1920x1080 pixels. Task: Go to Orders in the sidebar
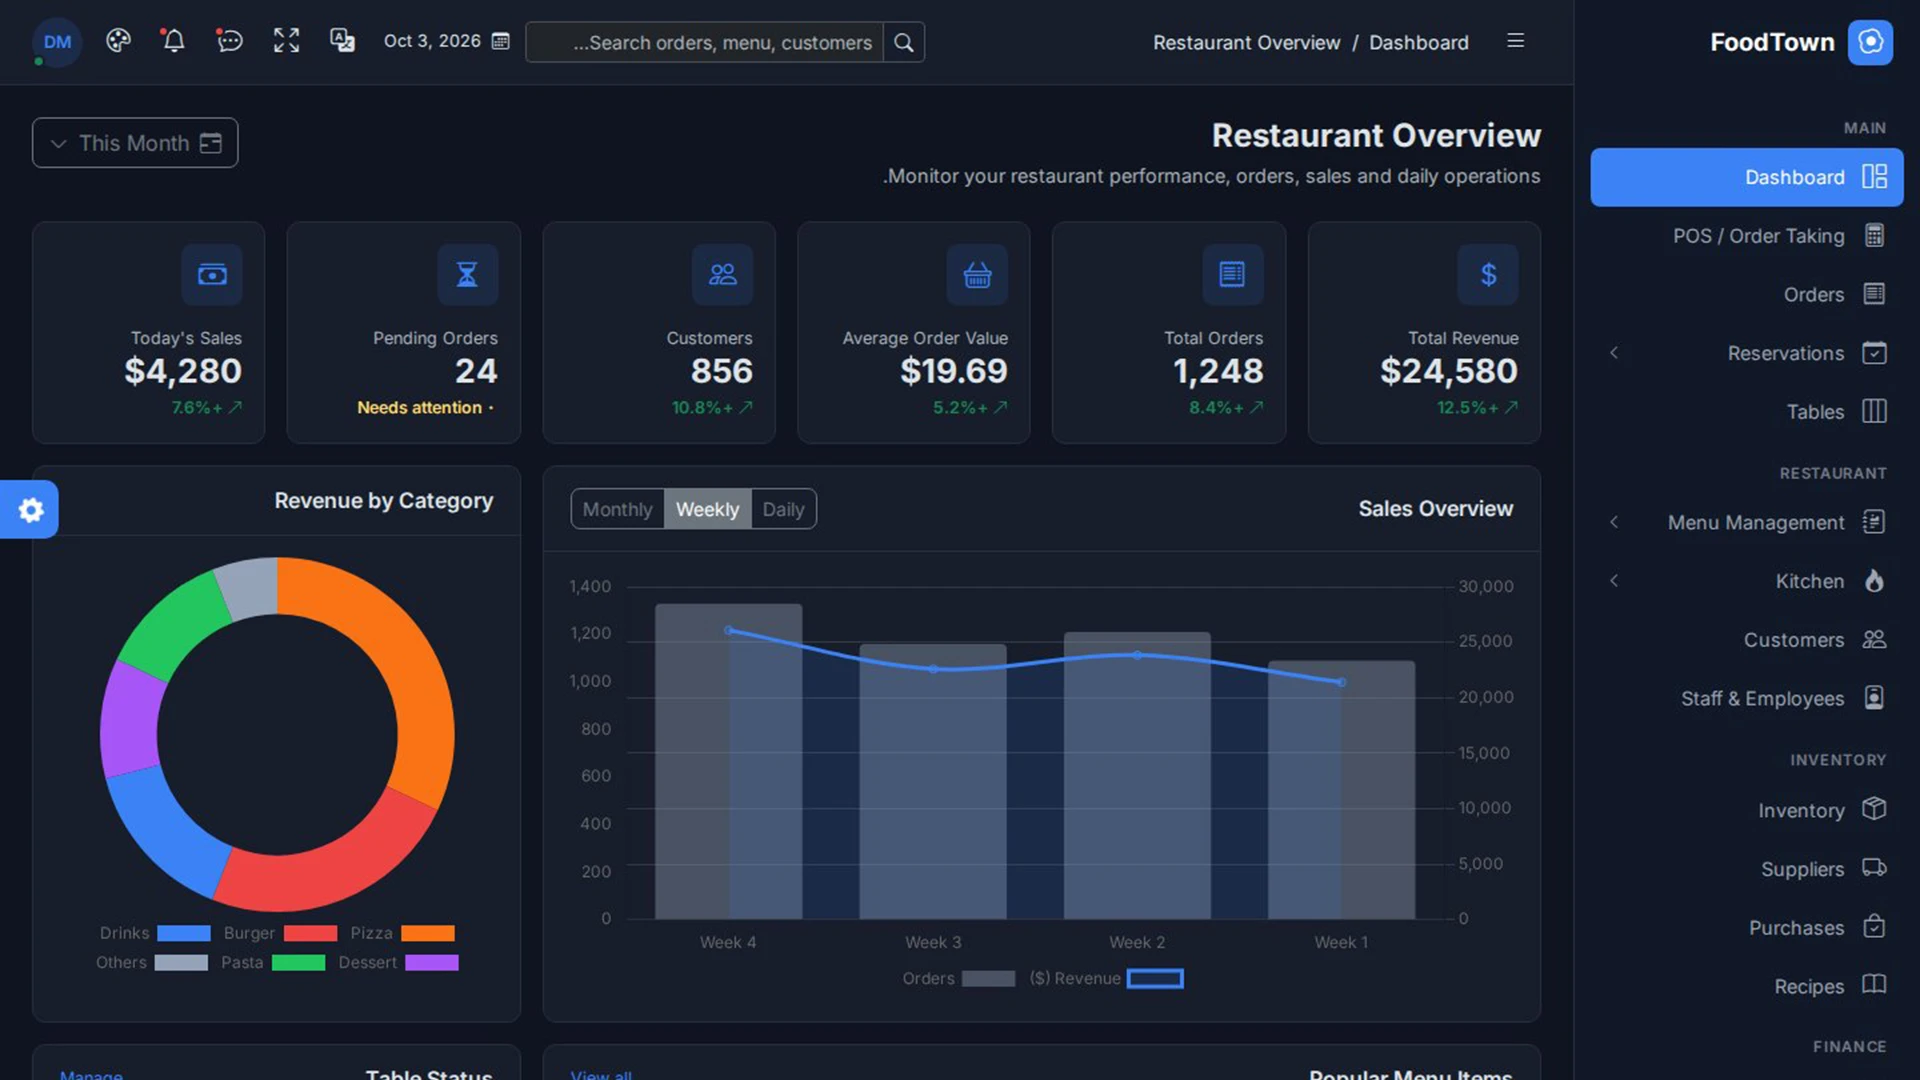1746,294
